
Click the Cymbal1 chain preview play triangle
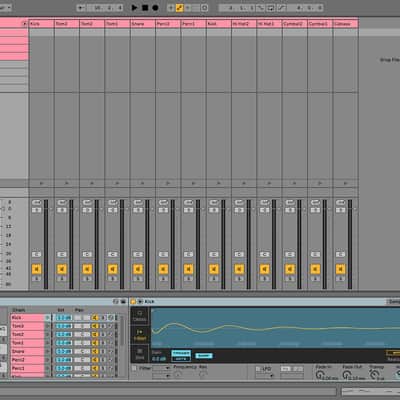[x=320, y=183]
